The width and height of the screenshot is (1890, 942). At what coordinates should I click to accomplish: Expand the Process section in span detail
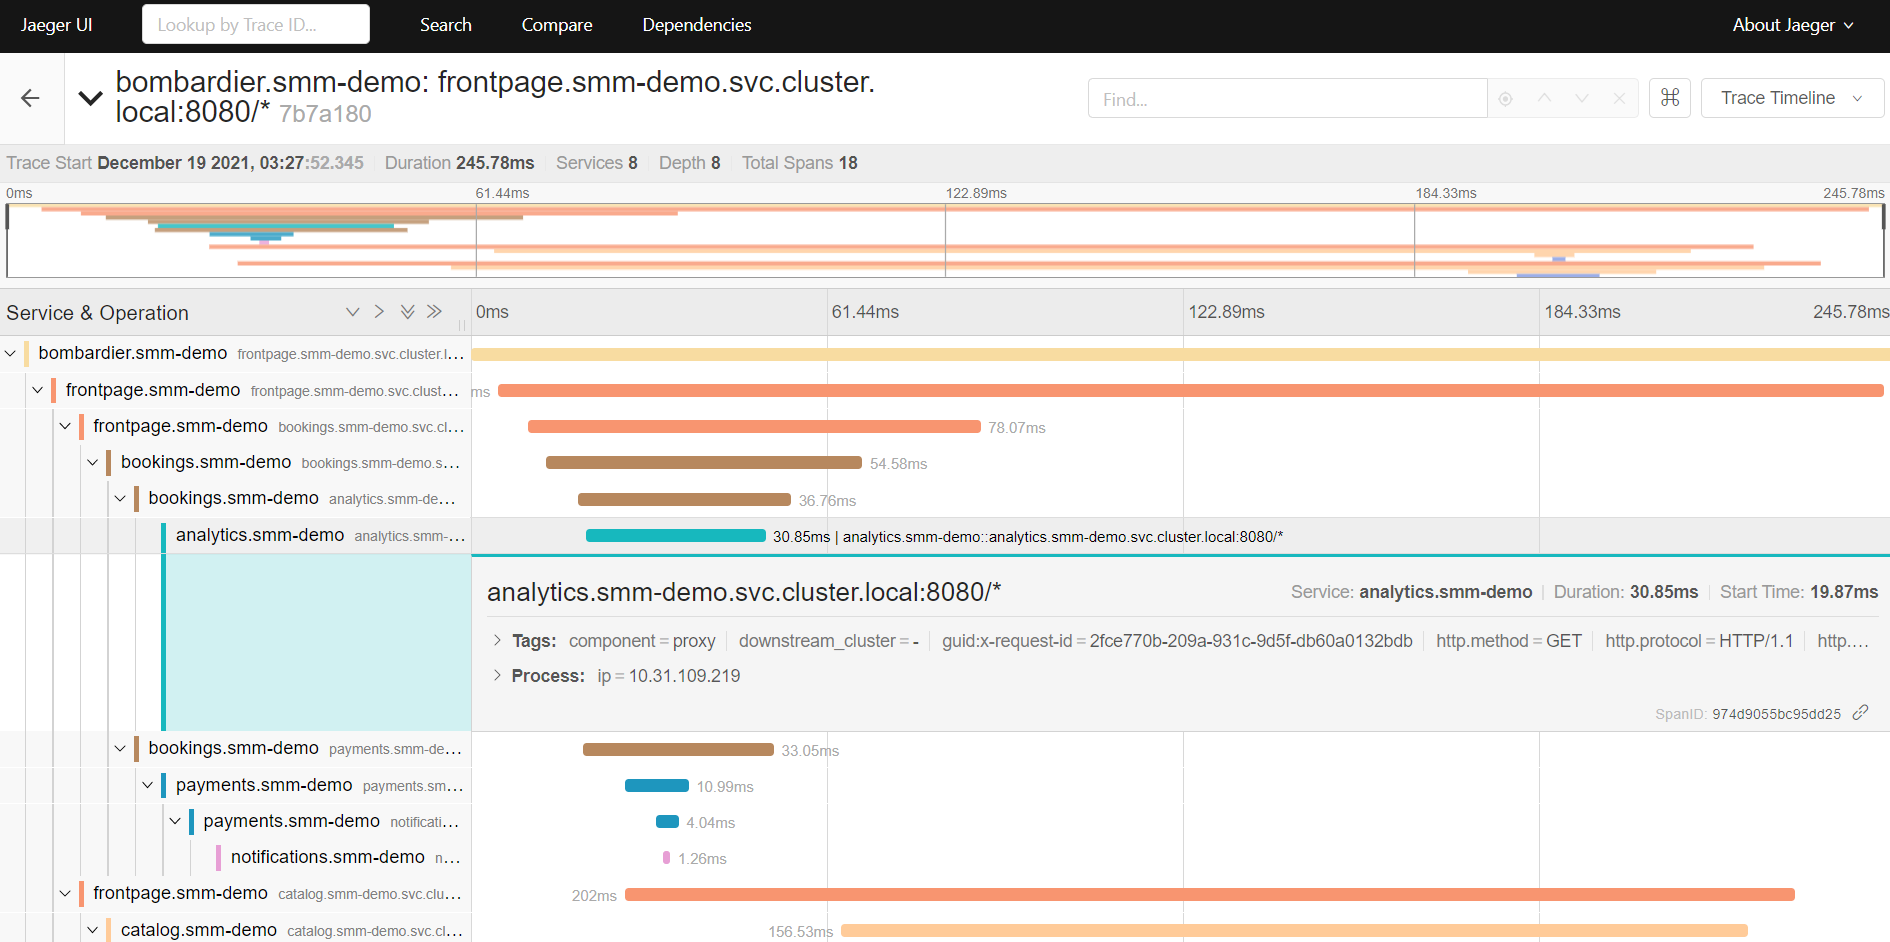497,675
